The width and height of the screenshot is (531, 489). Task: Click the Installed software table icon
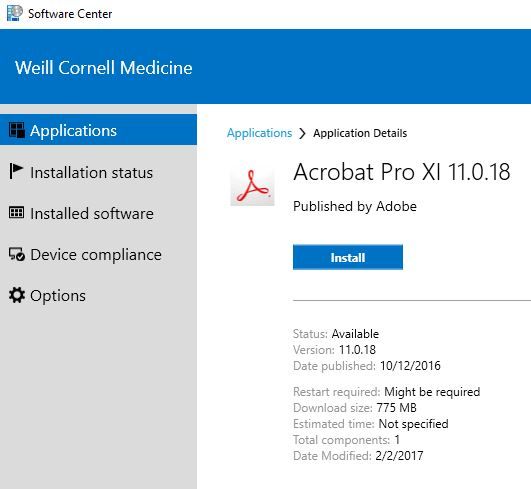[x=16, y=212]
